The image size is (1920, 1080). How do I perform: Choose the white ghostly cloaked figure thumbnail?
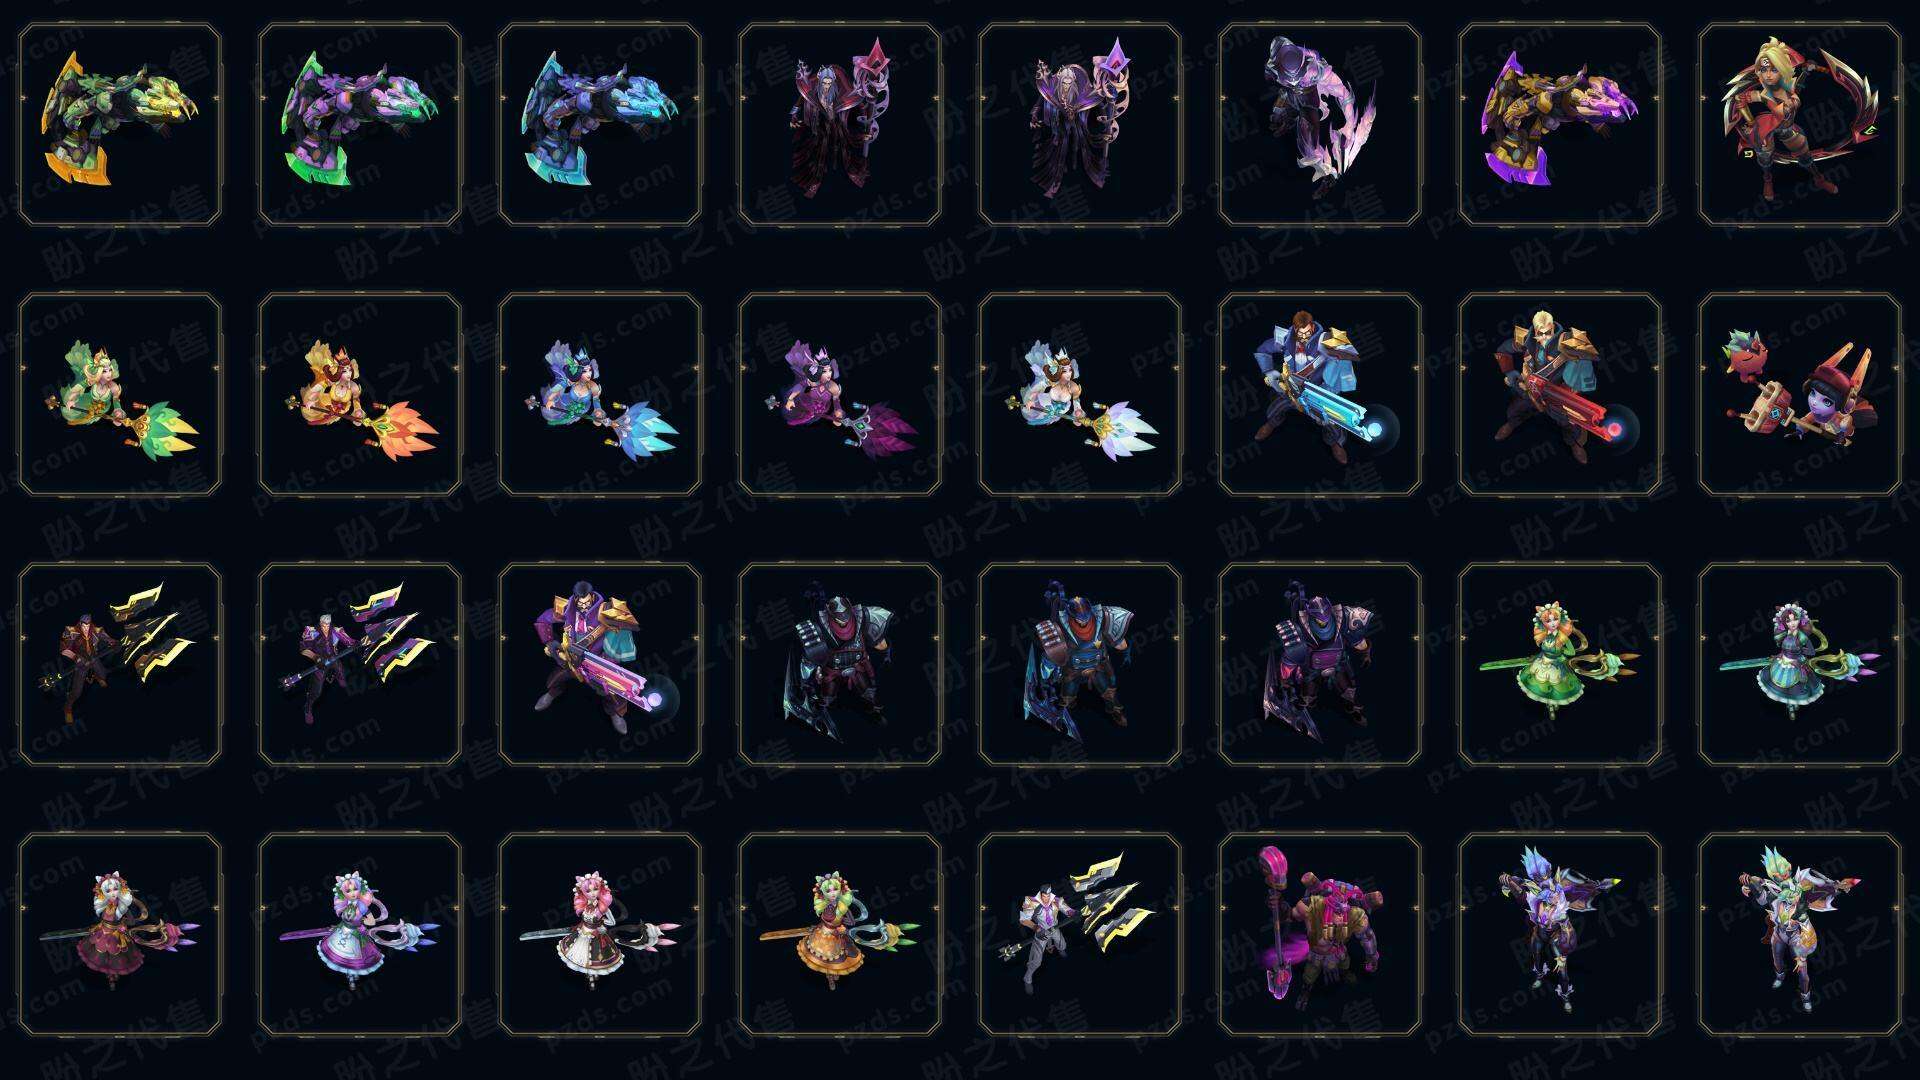[x=1320, y=124]
